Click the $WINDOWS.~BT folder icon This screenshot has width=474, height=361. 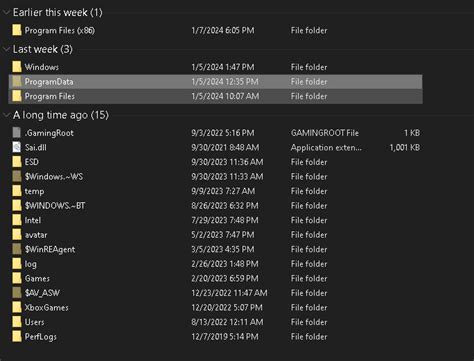click(17, 206)
